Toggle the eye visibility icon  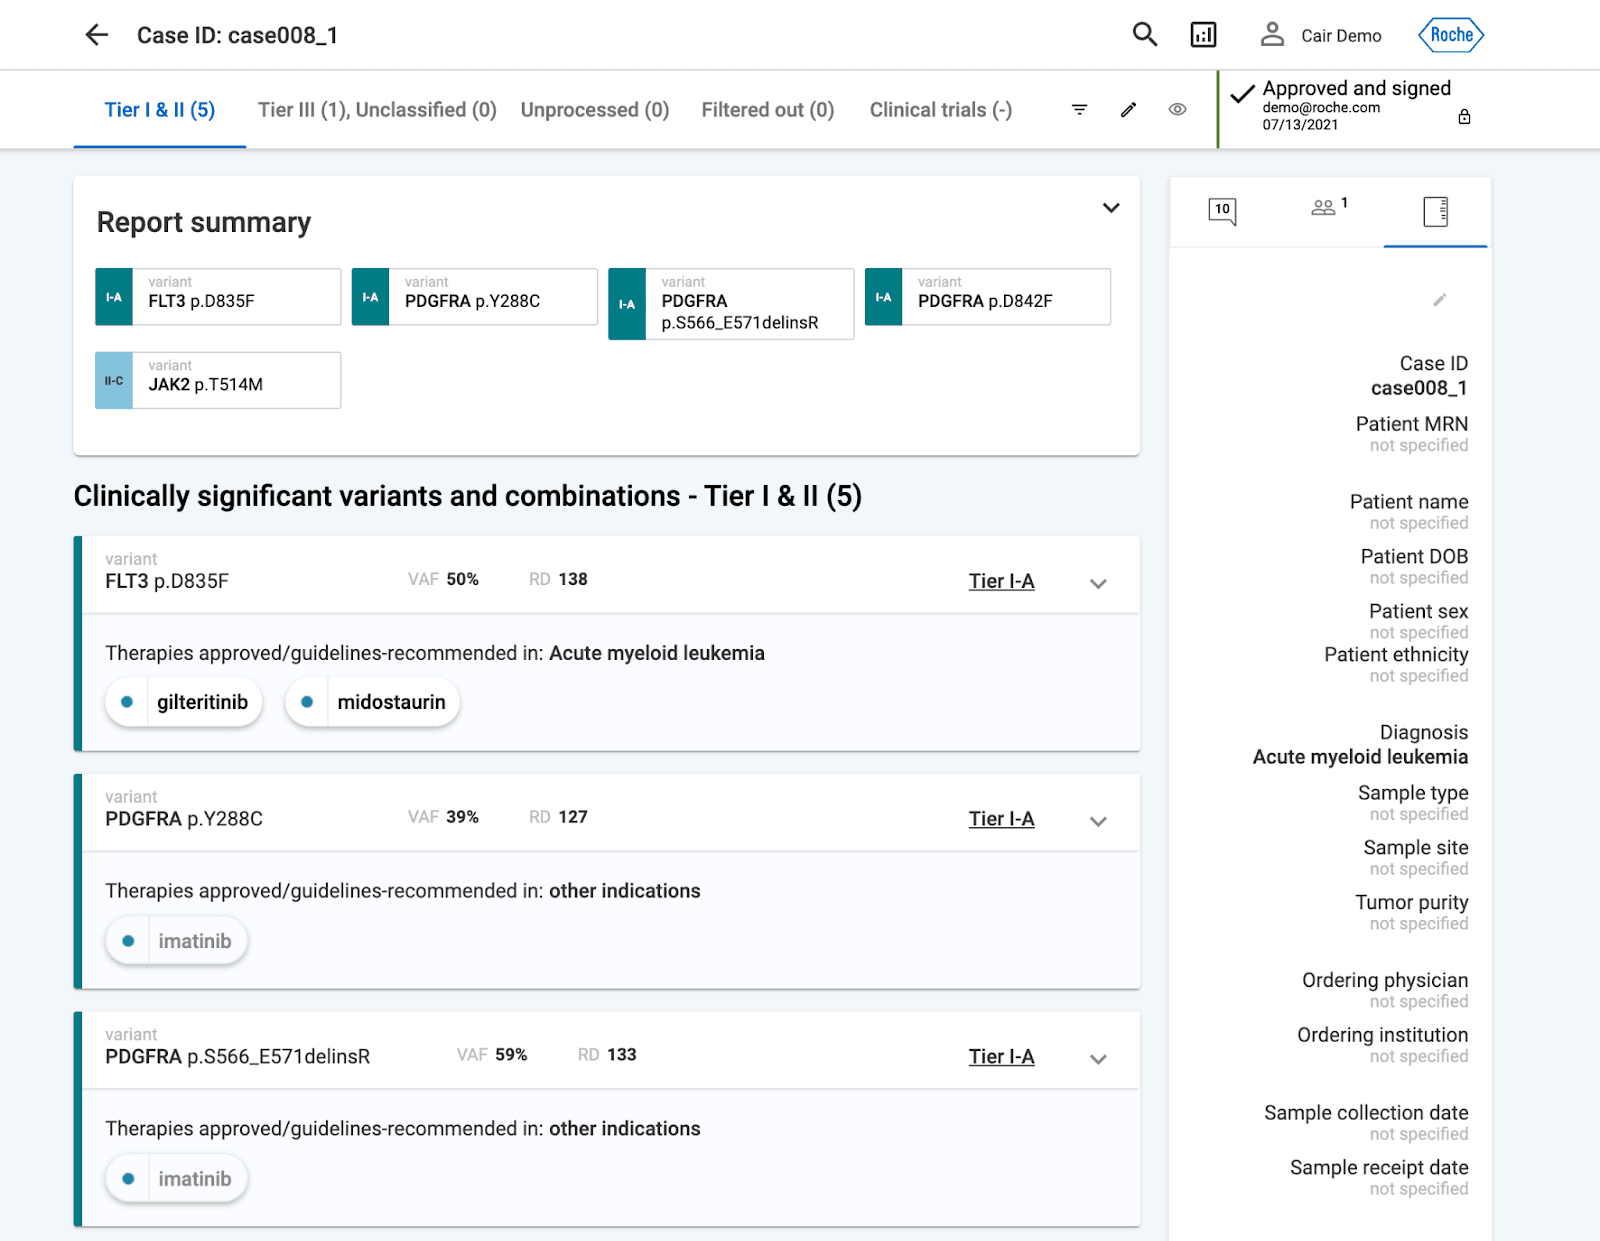tap(1178, 110)
